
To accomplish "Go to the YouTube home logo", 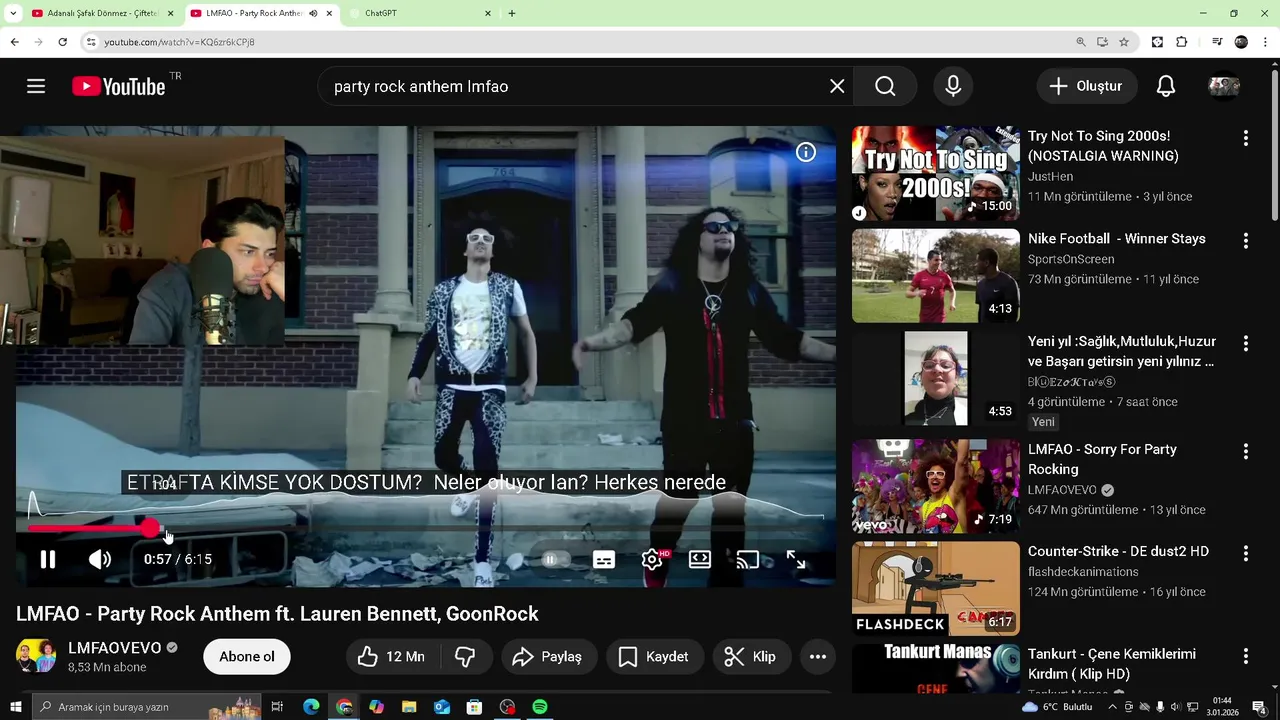I will [x=119, y=87].
